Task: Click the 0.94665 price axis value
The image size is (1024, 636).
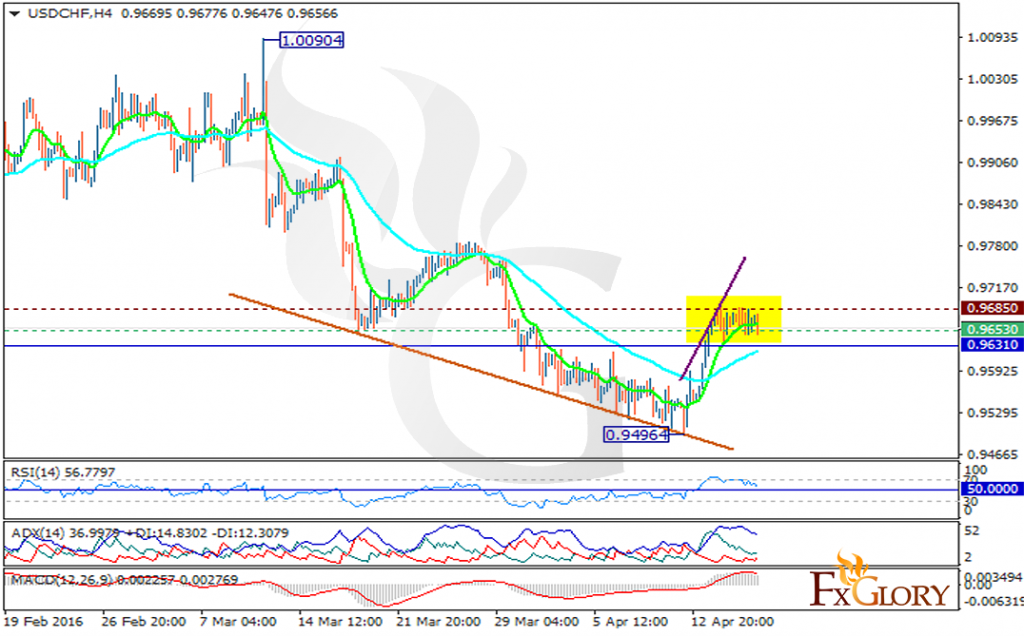Action: coord(993,454)
